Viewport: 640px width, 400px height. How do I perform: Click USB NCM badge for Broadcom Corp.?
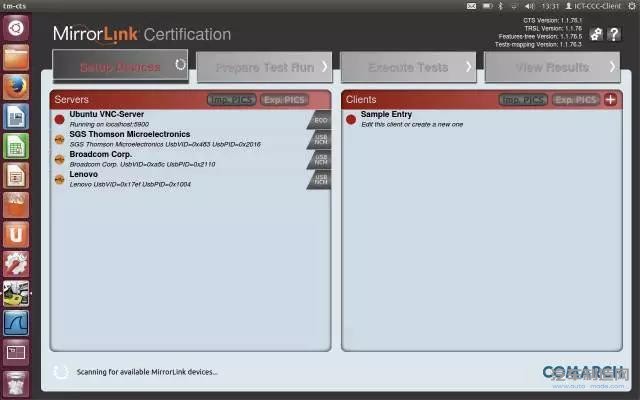319,160
